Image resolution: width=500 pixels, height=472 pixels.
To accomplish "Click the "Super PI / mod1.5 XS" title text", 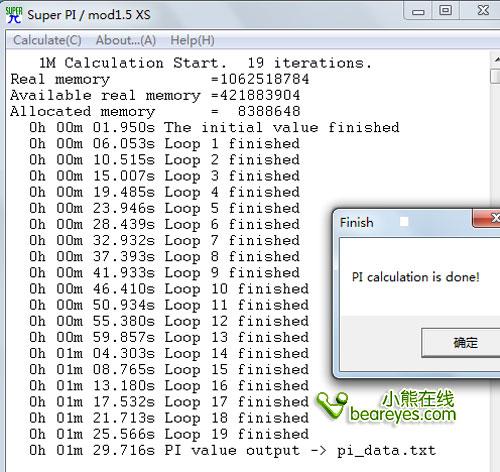I will tap(89, 15).
